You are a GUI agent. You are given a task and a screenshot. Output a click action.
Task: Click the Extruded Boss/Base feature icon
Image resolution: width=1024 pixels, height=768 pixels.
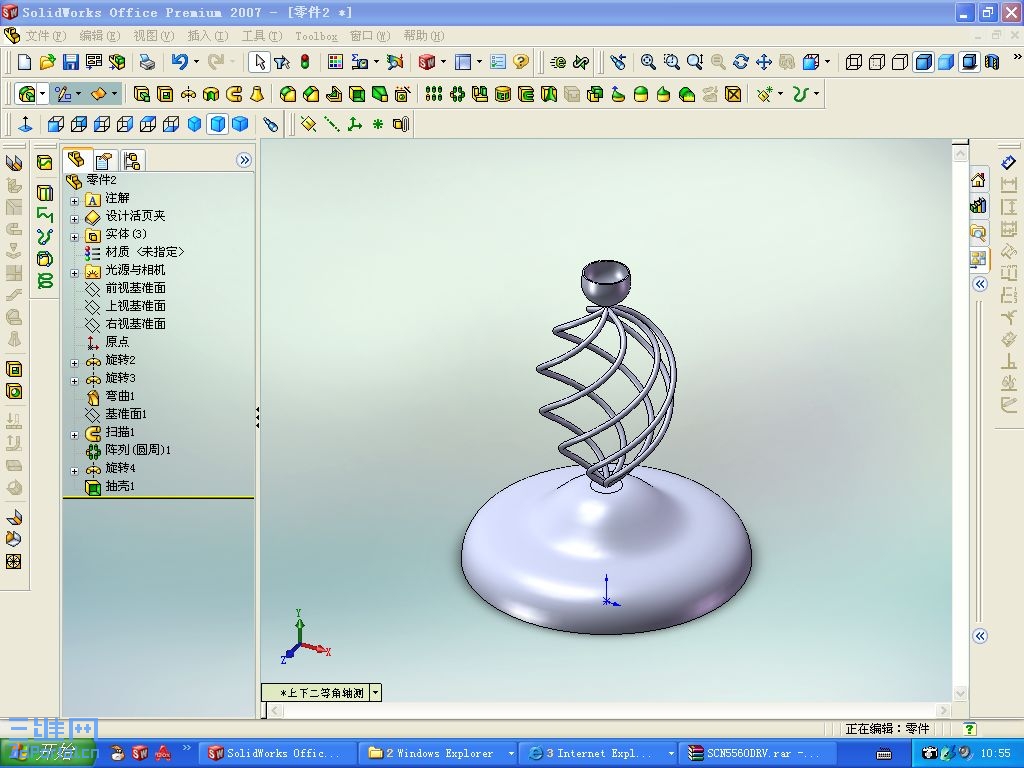[x=142, y=94]
